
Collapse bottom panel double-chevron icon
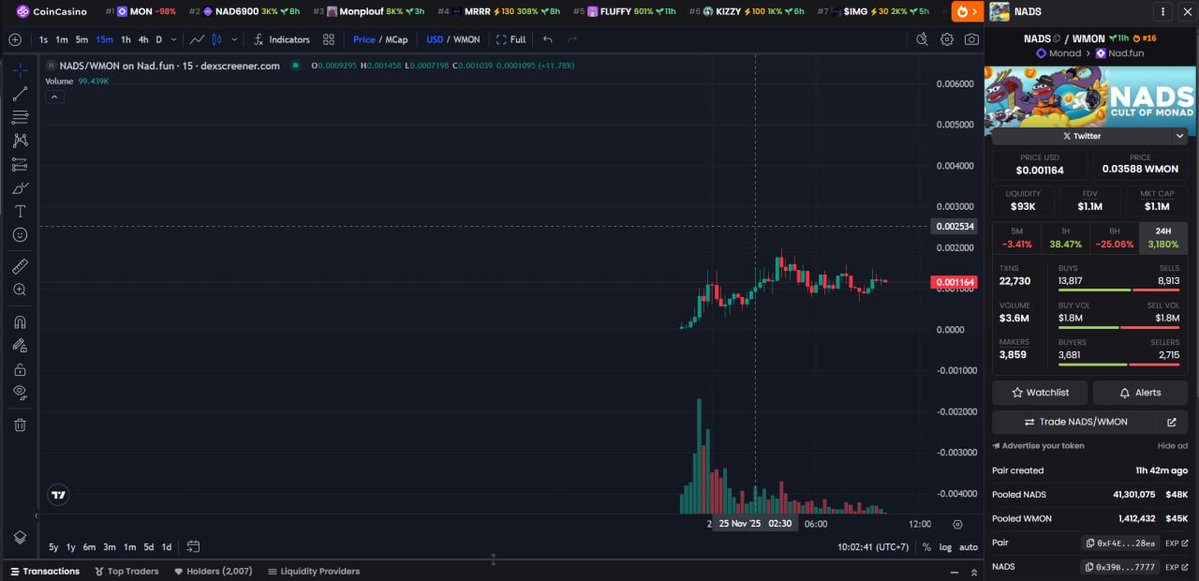coord(974,572)
